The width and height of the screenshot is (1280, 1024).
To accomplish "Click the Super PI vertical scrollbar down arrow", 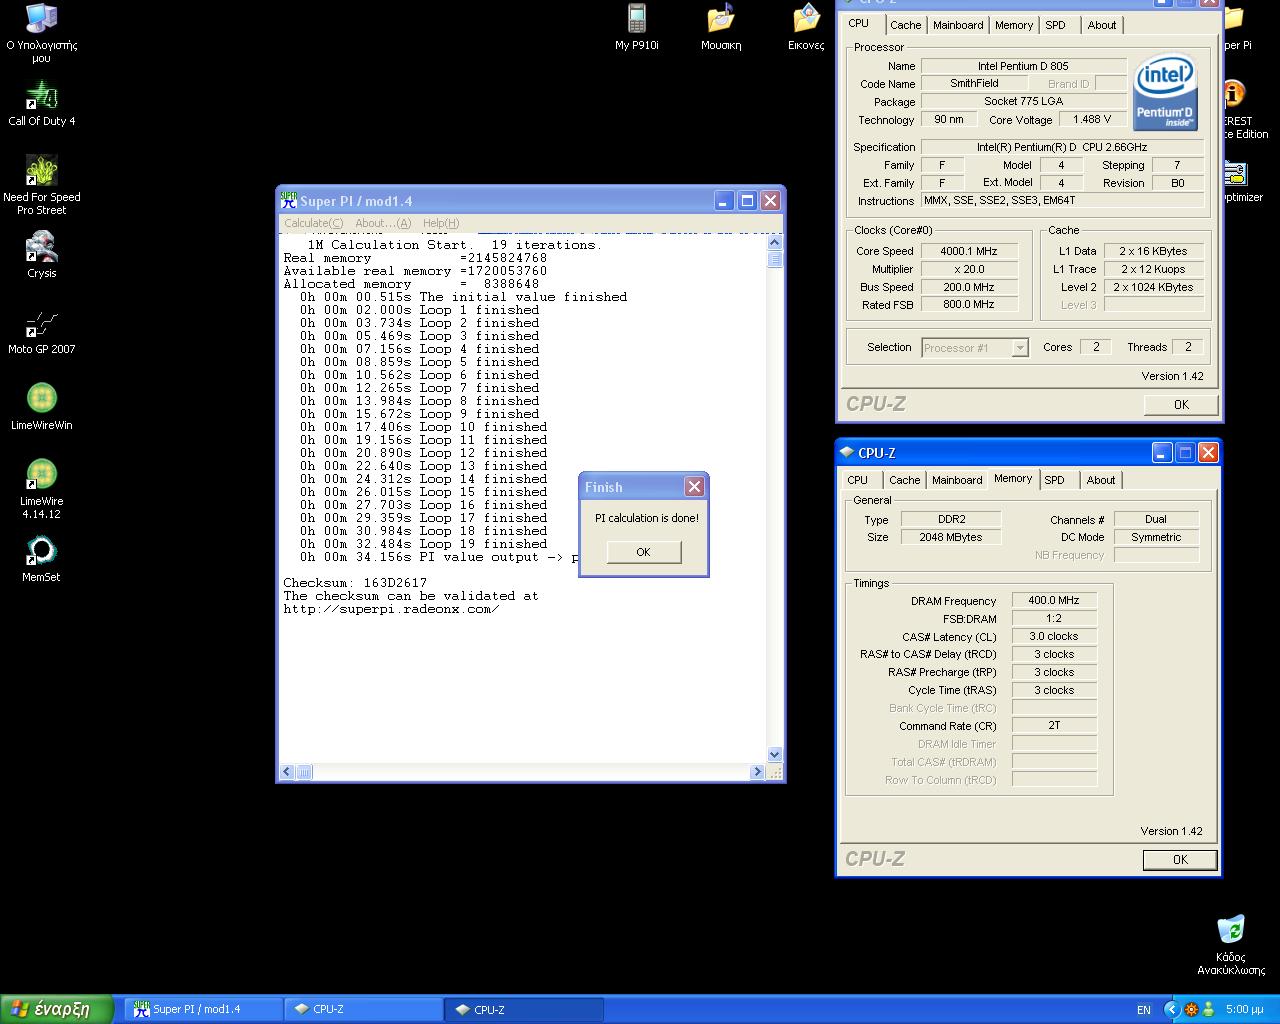I will (x=774, y=755).
